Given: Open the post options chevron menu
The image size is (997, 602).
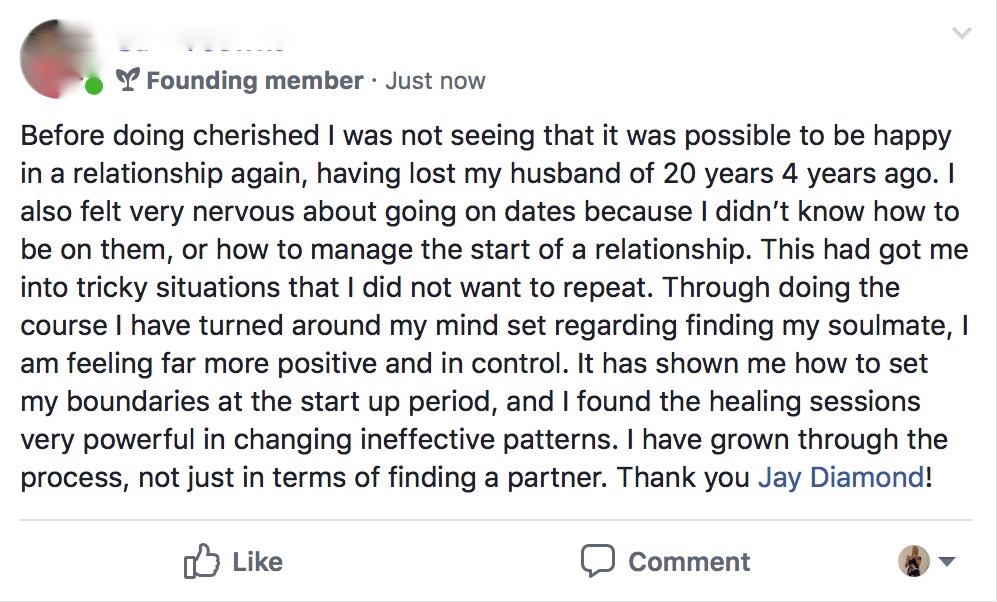Looking at the screenshot, I should pos(962,34).
